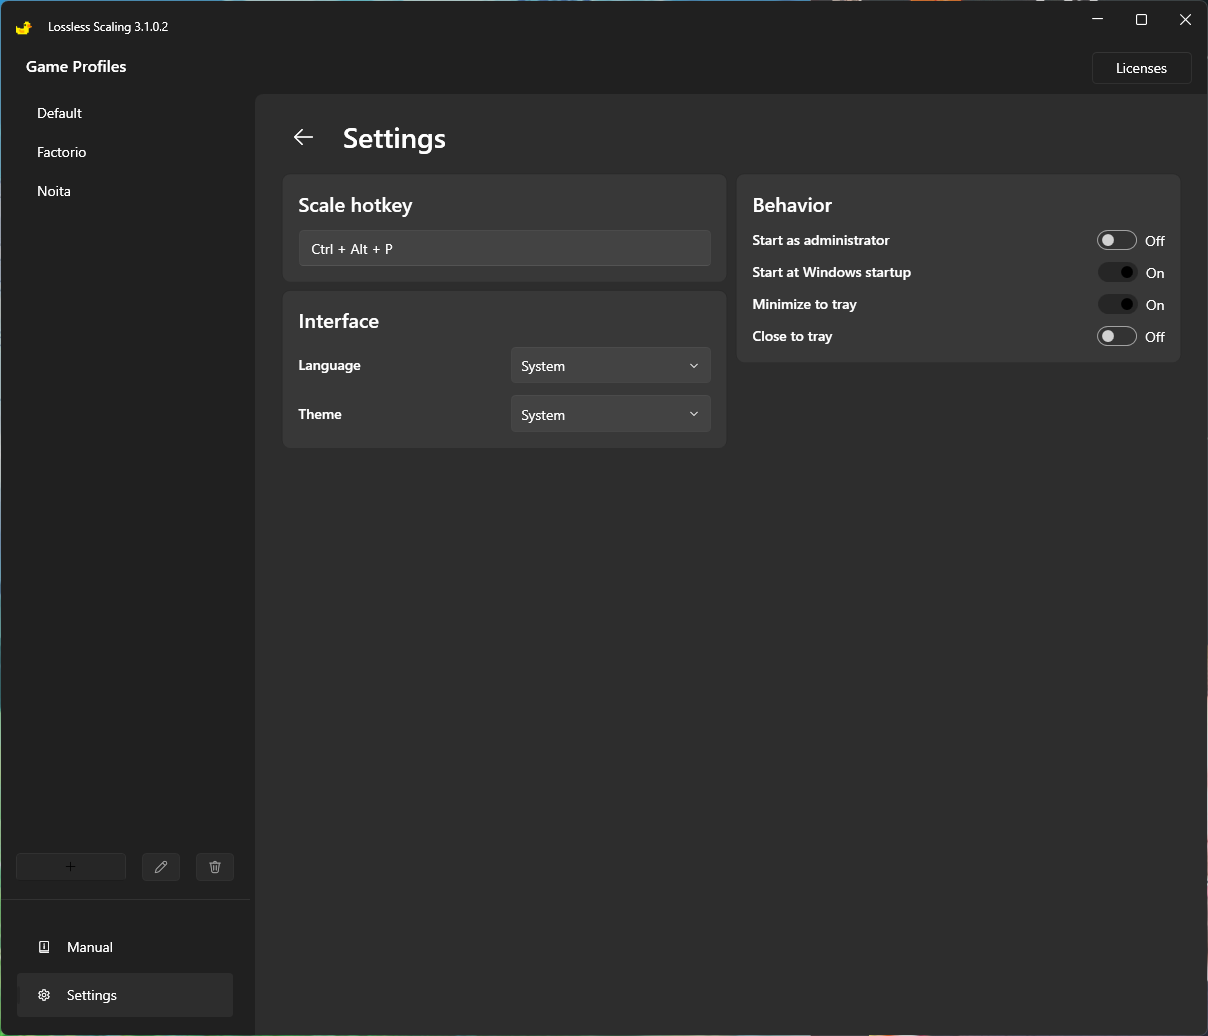Click the delete profile trash icon
This screenshot has width=1208, height=1036.
[215, 867]
